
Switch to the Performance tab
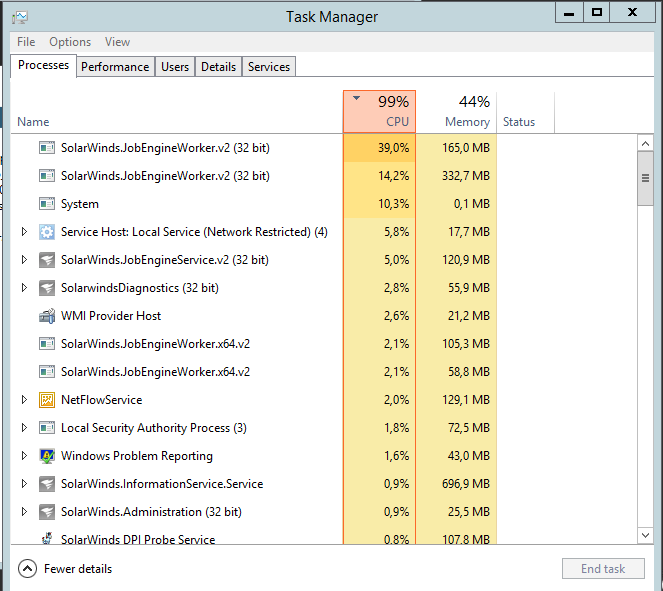[115, 67]
